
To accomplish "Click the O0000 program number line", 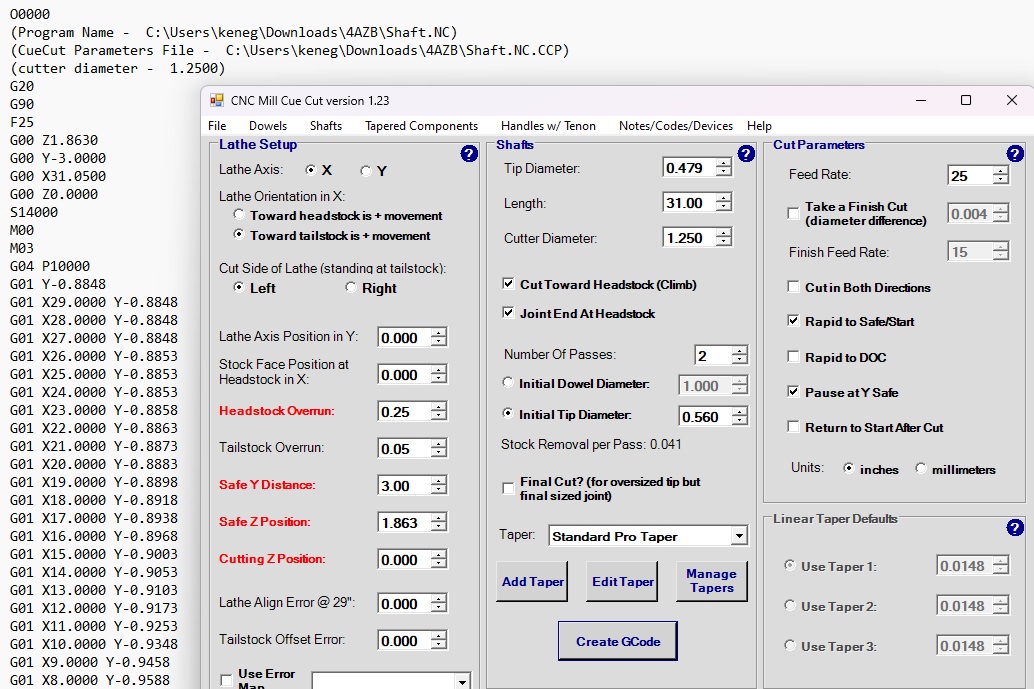I will [30, 14].
